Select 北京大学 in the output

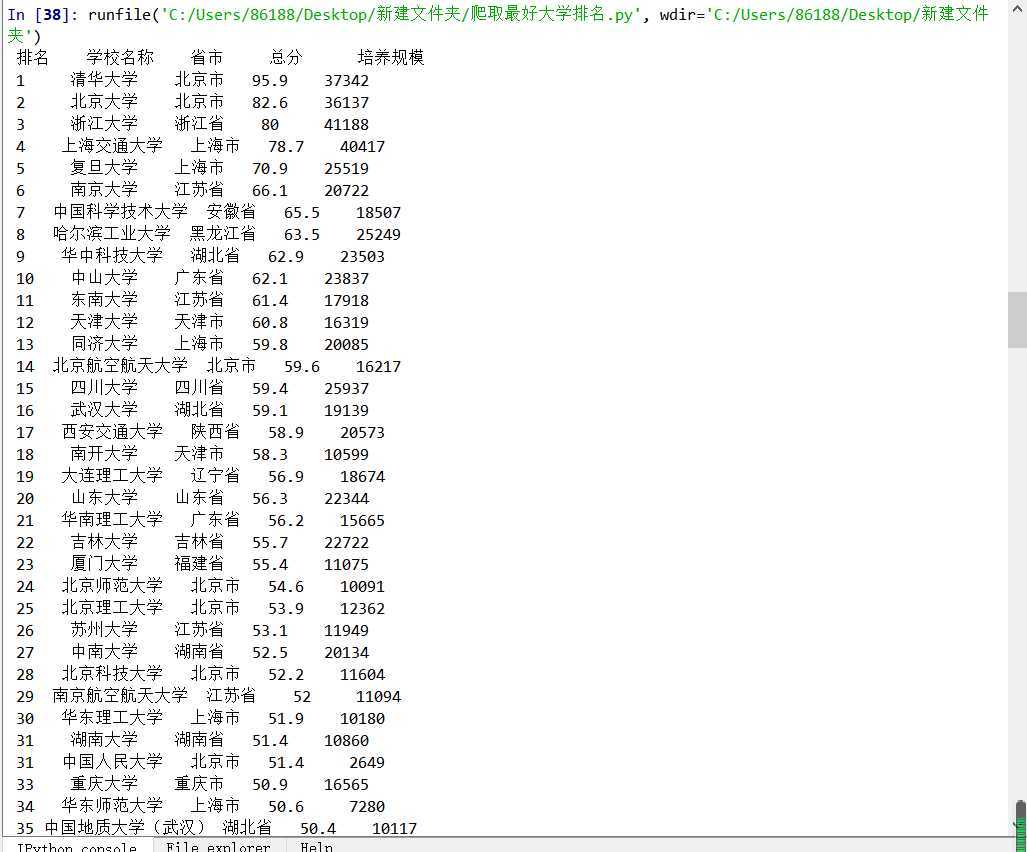click(104, 102)
